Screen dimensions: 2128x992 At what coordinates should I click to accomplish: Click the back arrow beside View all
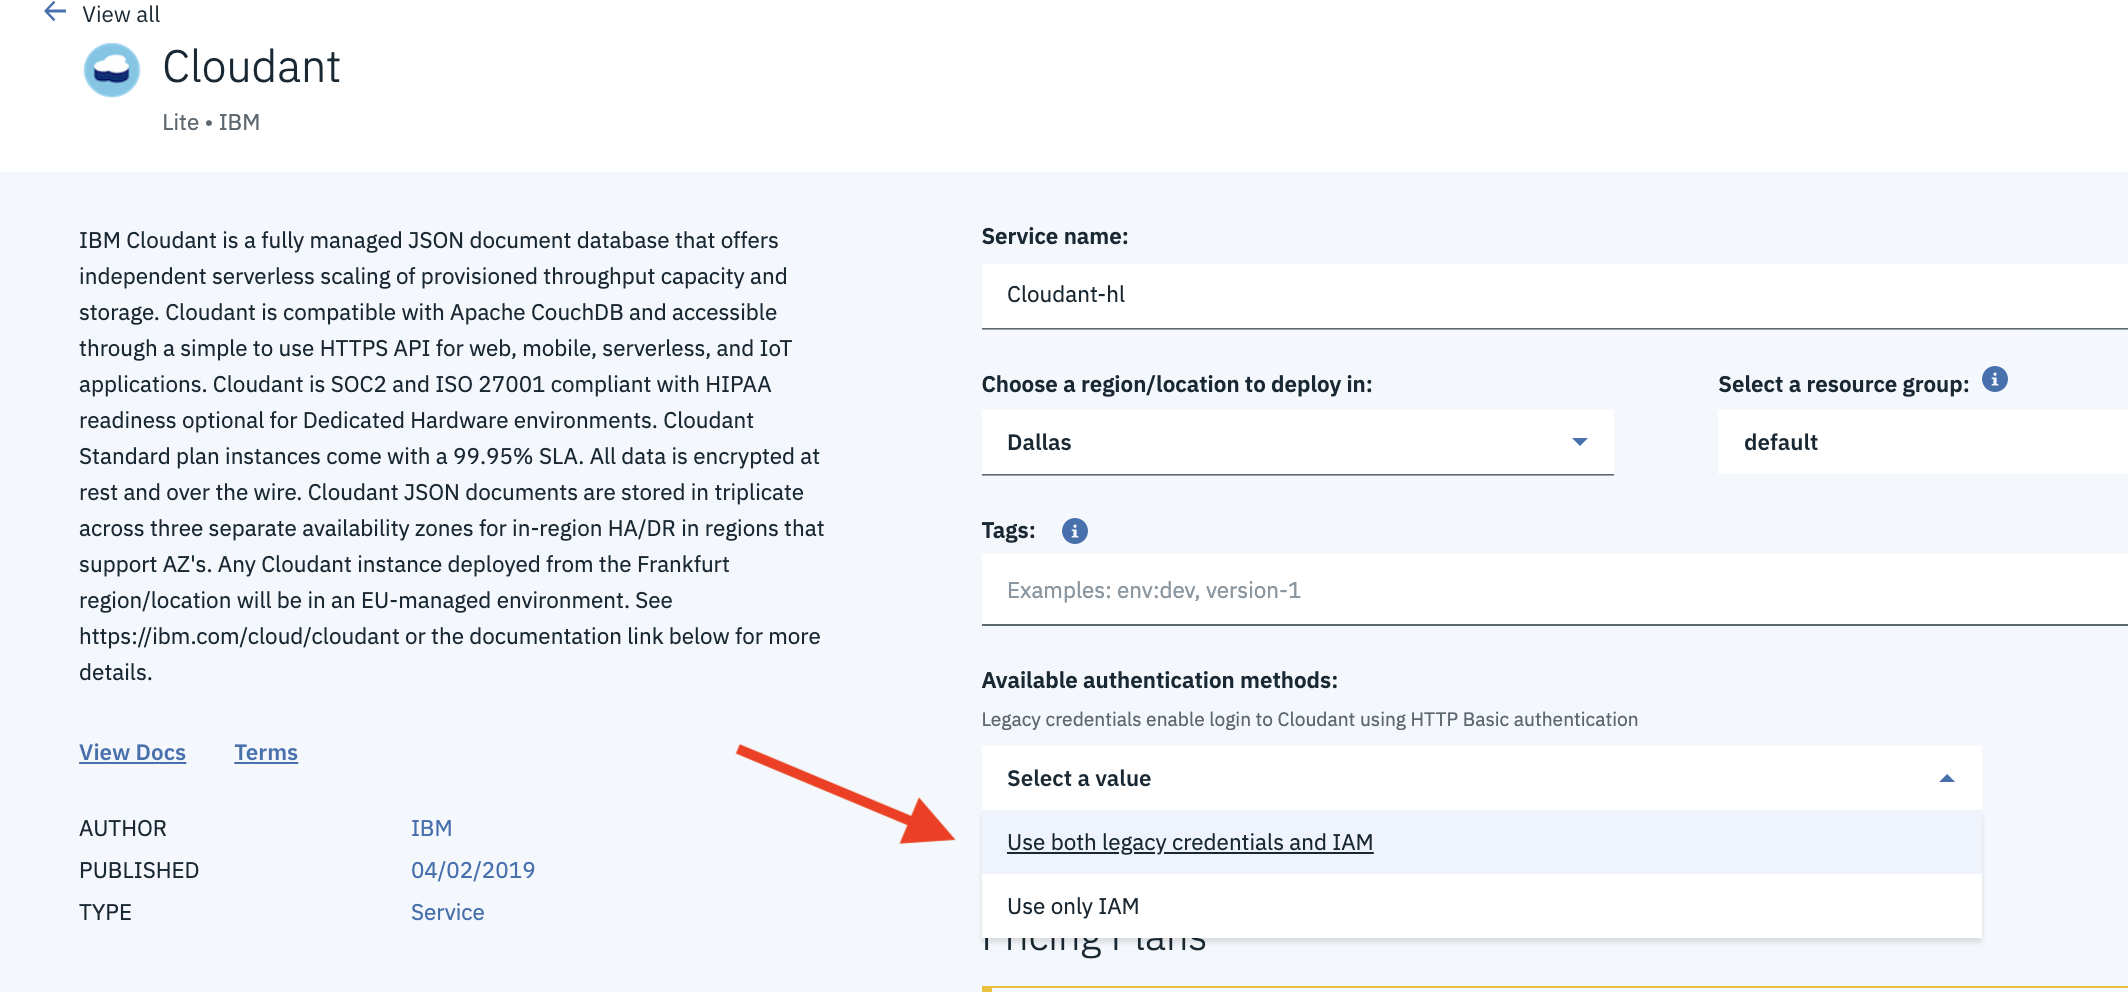pos(55,12)
